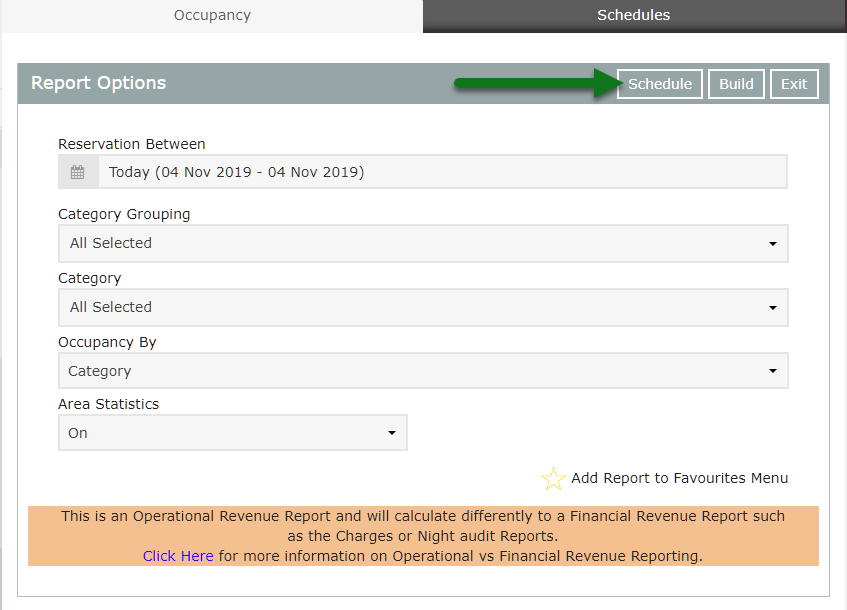Image resolution: width=847 pixels, height=610 pixels.
Task: Select Add Report to Favourites Menu text
Action: coord(680,478)
